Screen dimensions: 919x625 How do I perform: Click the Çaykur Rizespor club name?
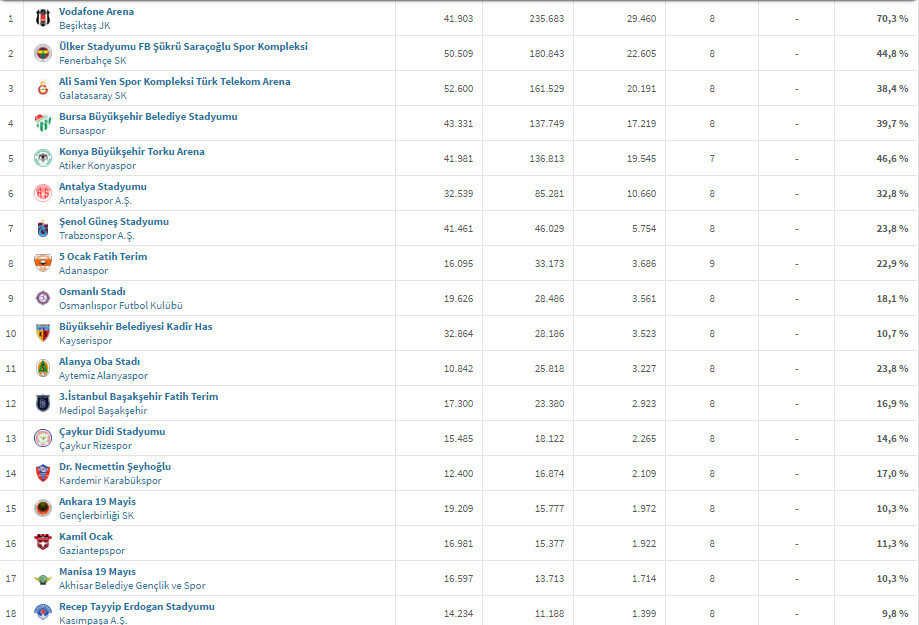pyautogui.click(x=96, y=446)
